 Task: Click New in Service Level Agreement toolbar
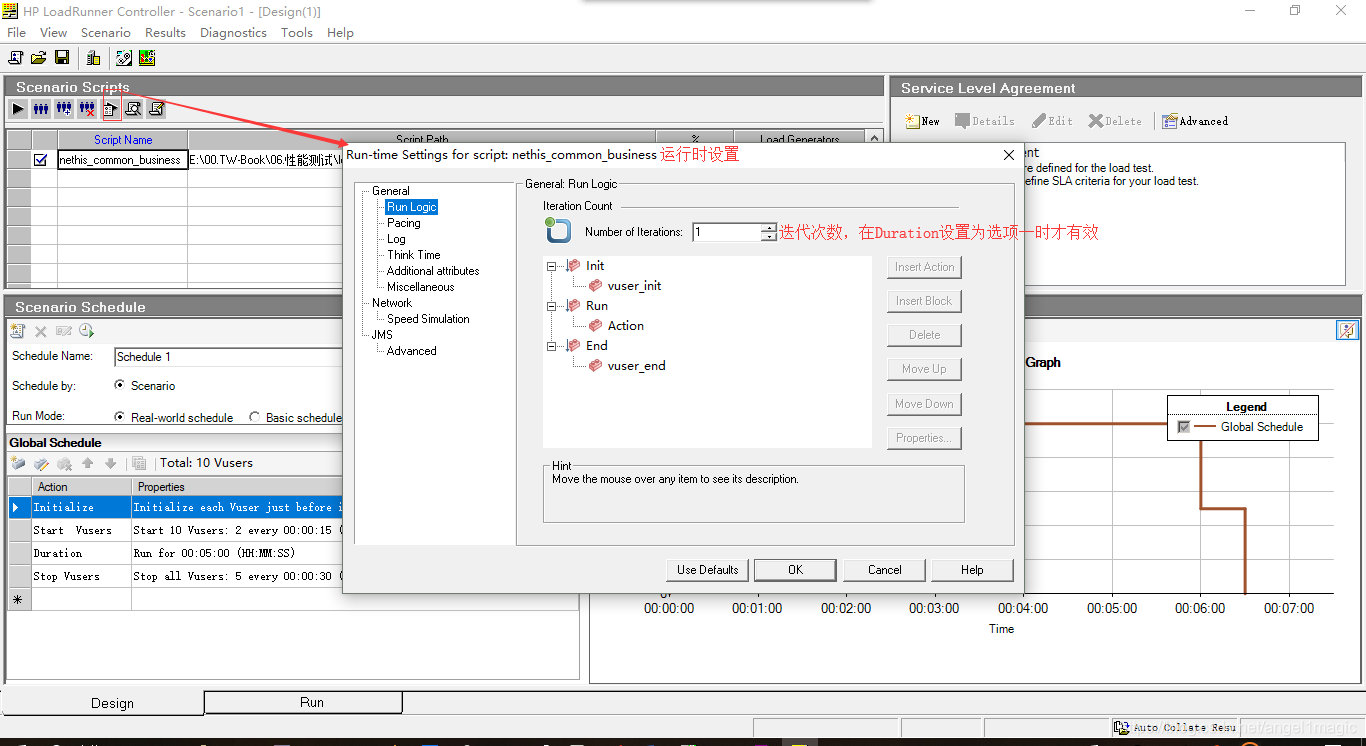click(922, 121)
